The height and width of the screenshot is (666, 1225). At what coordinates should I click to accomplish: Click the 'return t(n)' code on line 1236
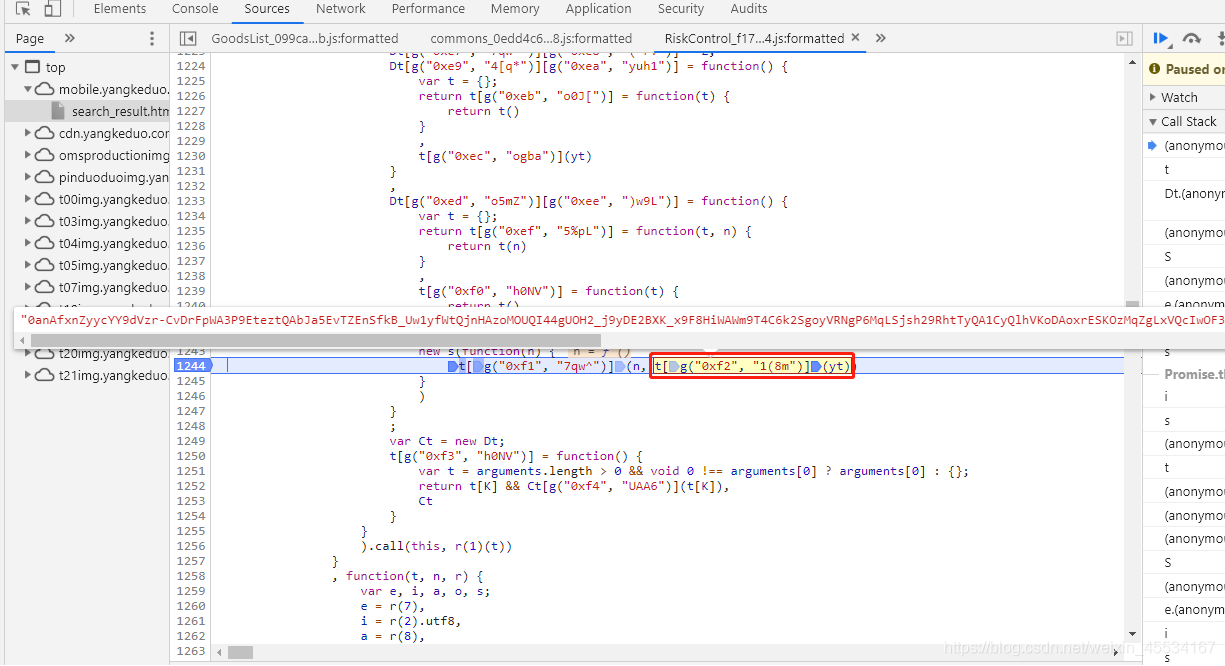487,246
